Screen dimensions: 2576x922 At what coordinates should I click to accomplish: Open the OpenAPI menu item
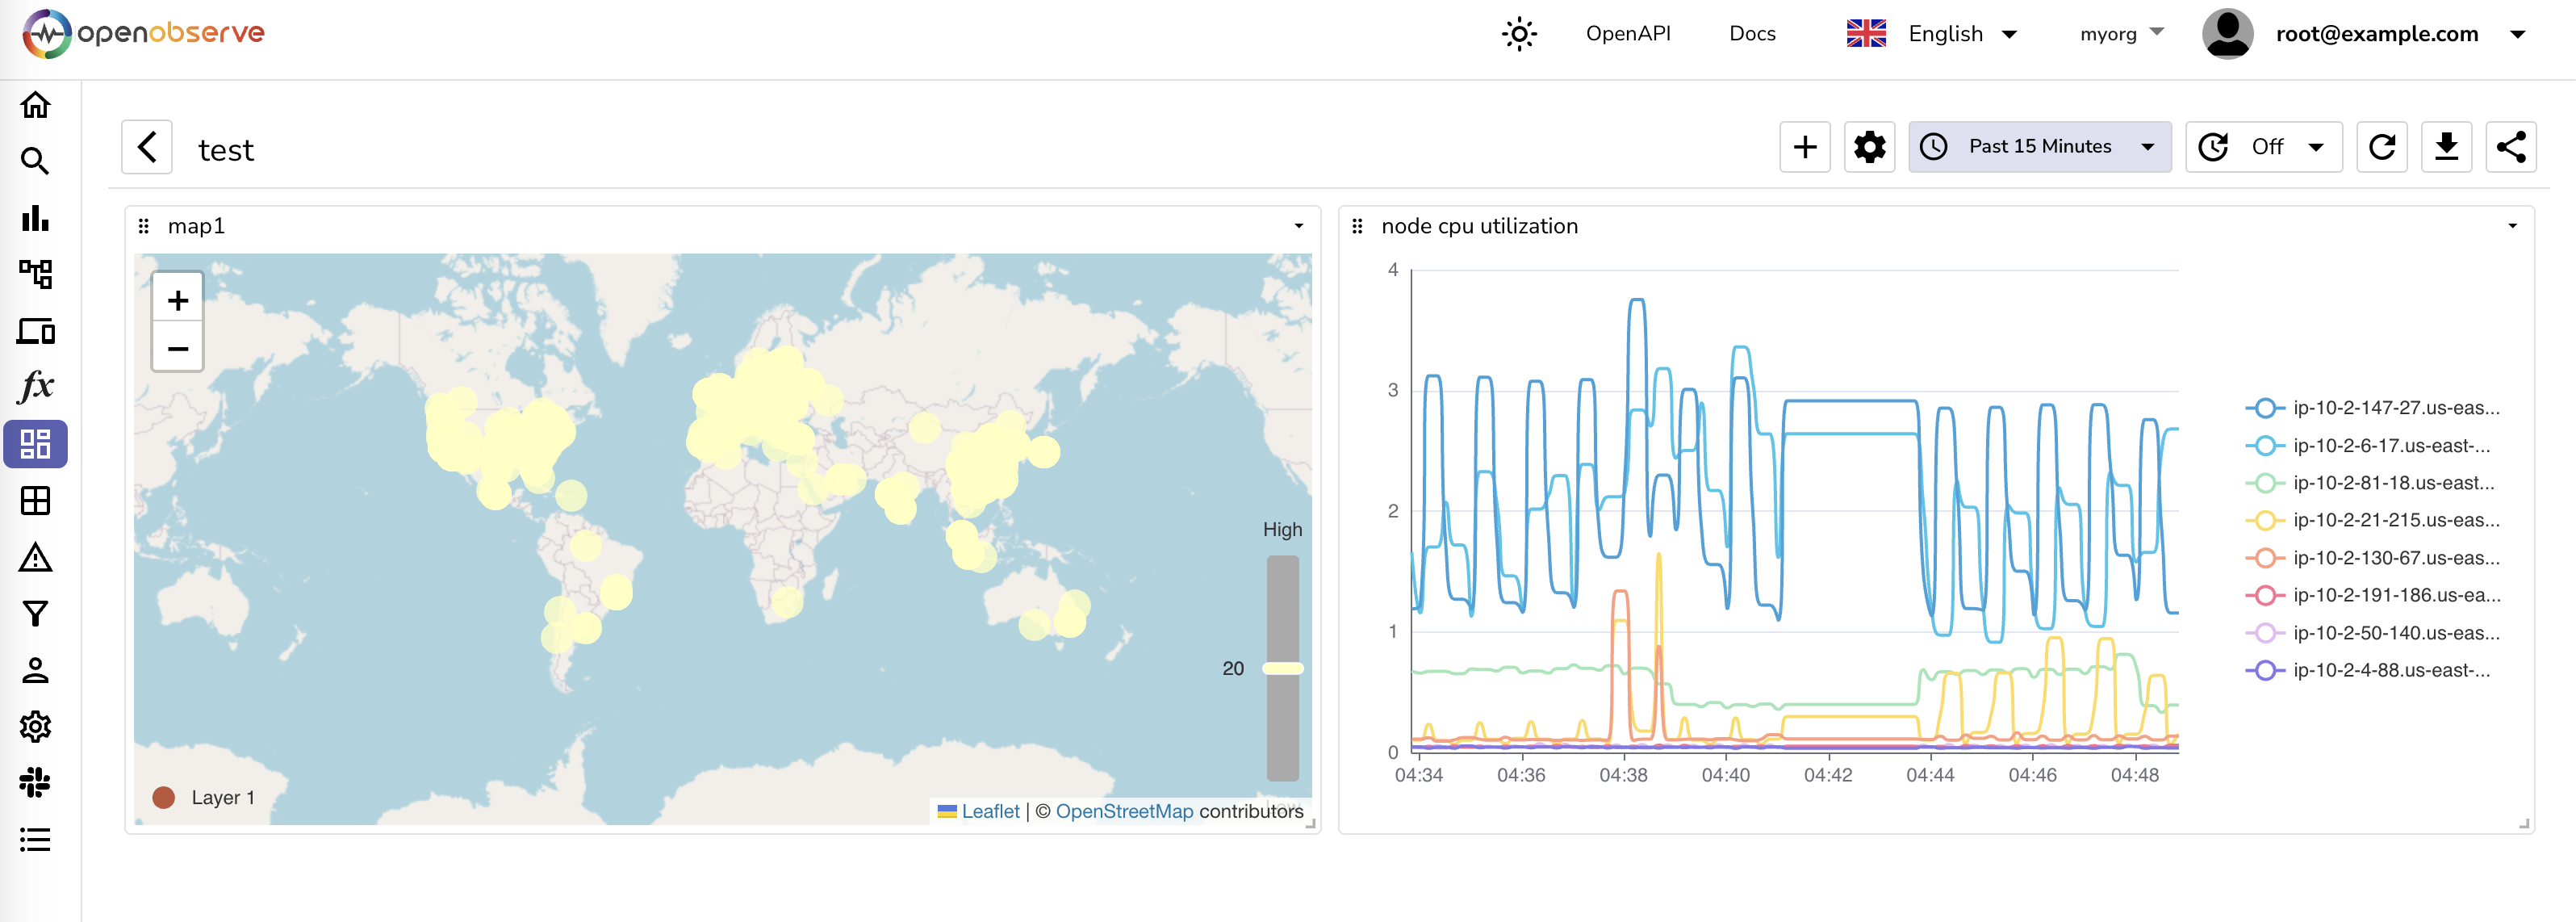1627,34
